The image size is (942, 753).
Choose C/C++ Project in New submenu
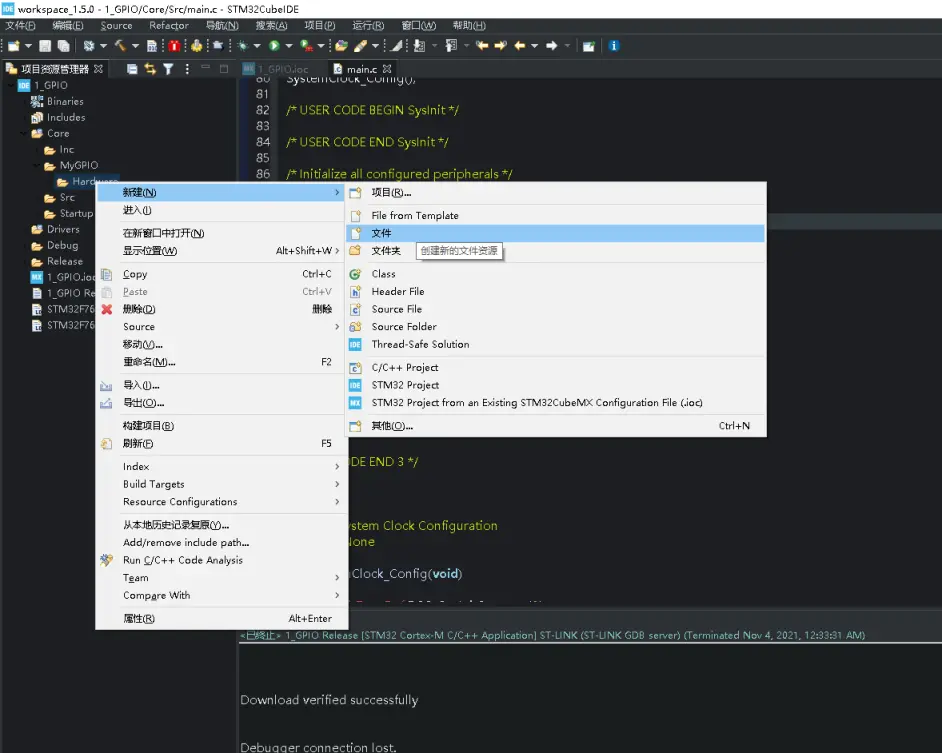coord(556,367)
